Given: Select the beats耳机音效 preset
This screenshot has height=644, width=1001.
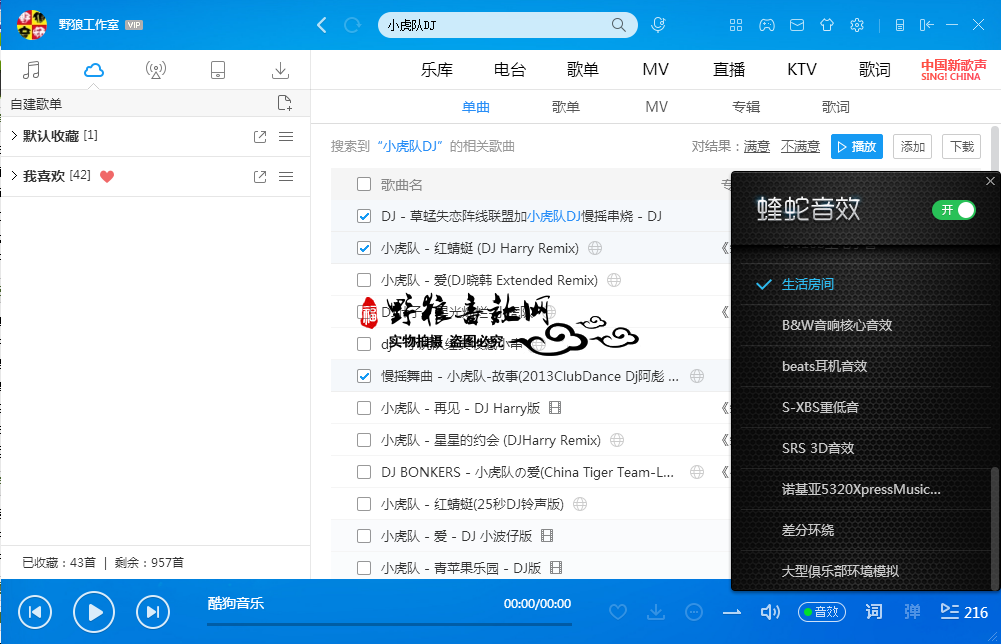Looking at the screenshot, I should click(824, 366).
